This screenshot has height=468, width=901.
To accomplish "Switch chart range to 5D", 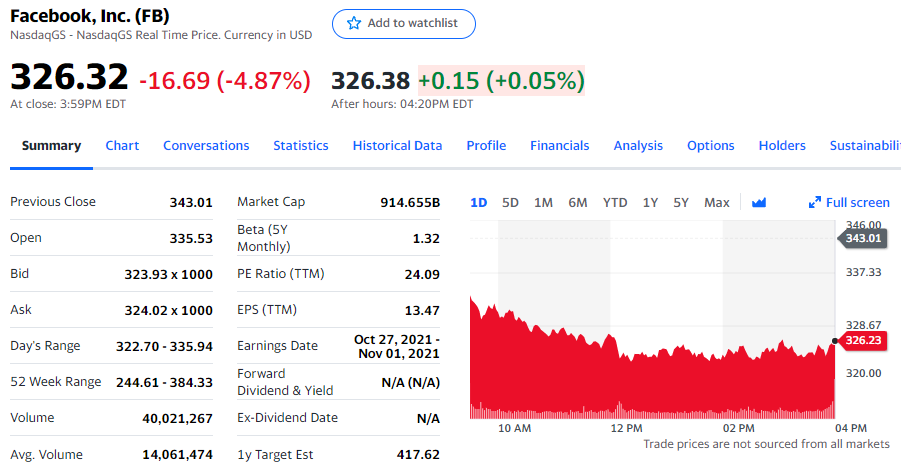I will tap(510, 202).
